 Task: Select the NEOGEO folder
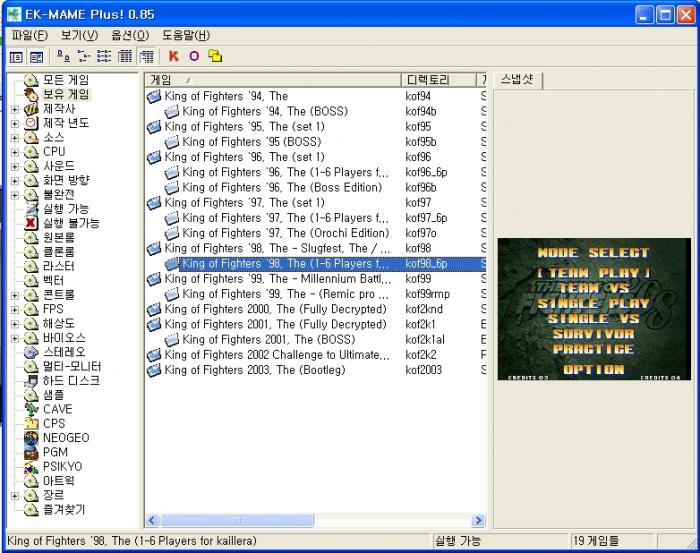(x=66, y=438)
